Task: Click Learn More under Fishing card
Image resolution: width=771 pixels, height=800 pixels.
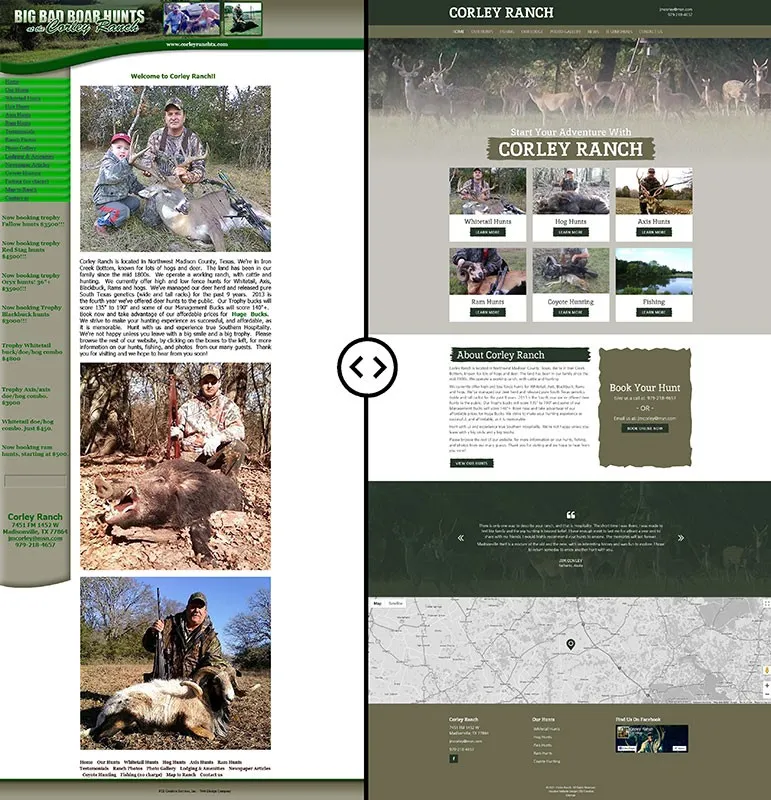Action: coord(654,312)
